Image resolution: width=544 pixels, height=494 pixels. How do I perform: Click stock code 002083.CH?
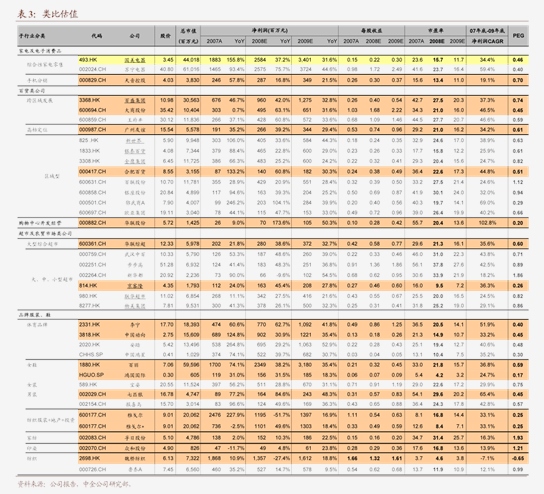(92, 437)
